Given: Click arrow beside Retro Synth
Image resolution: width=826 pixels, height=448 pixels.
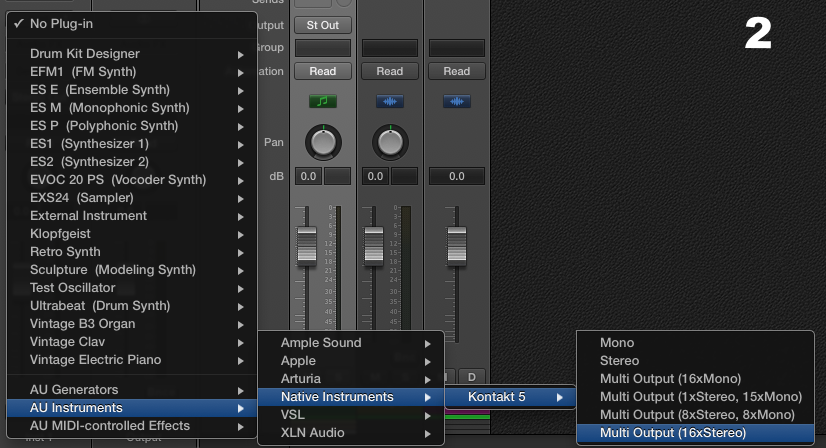Looking at the screenshot, I should tap(240, 252).
